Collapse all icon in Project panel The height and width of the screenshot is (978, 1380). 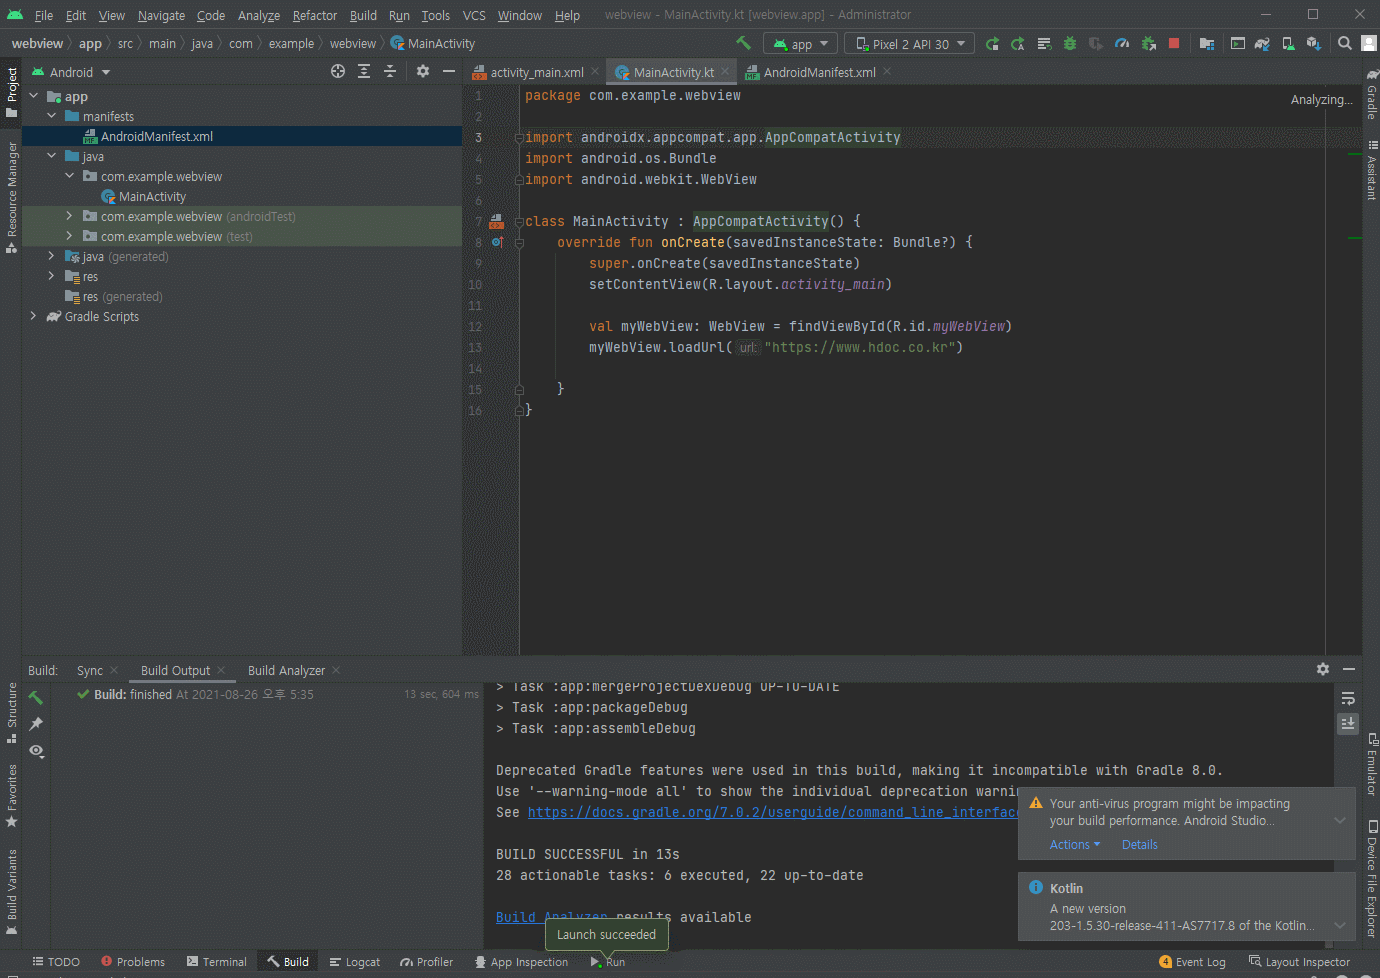[390, 72]
